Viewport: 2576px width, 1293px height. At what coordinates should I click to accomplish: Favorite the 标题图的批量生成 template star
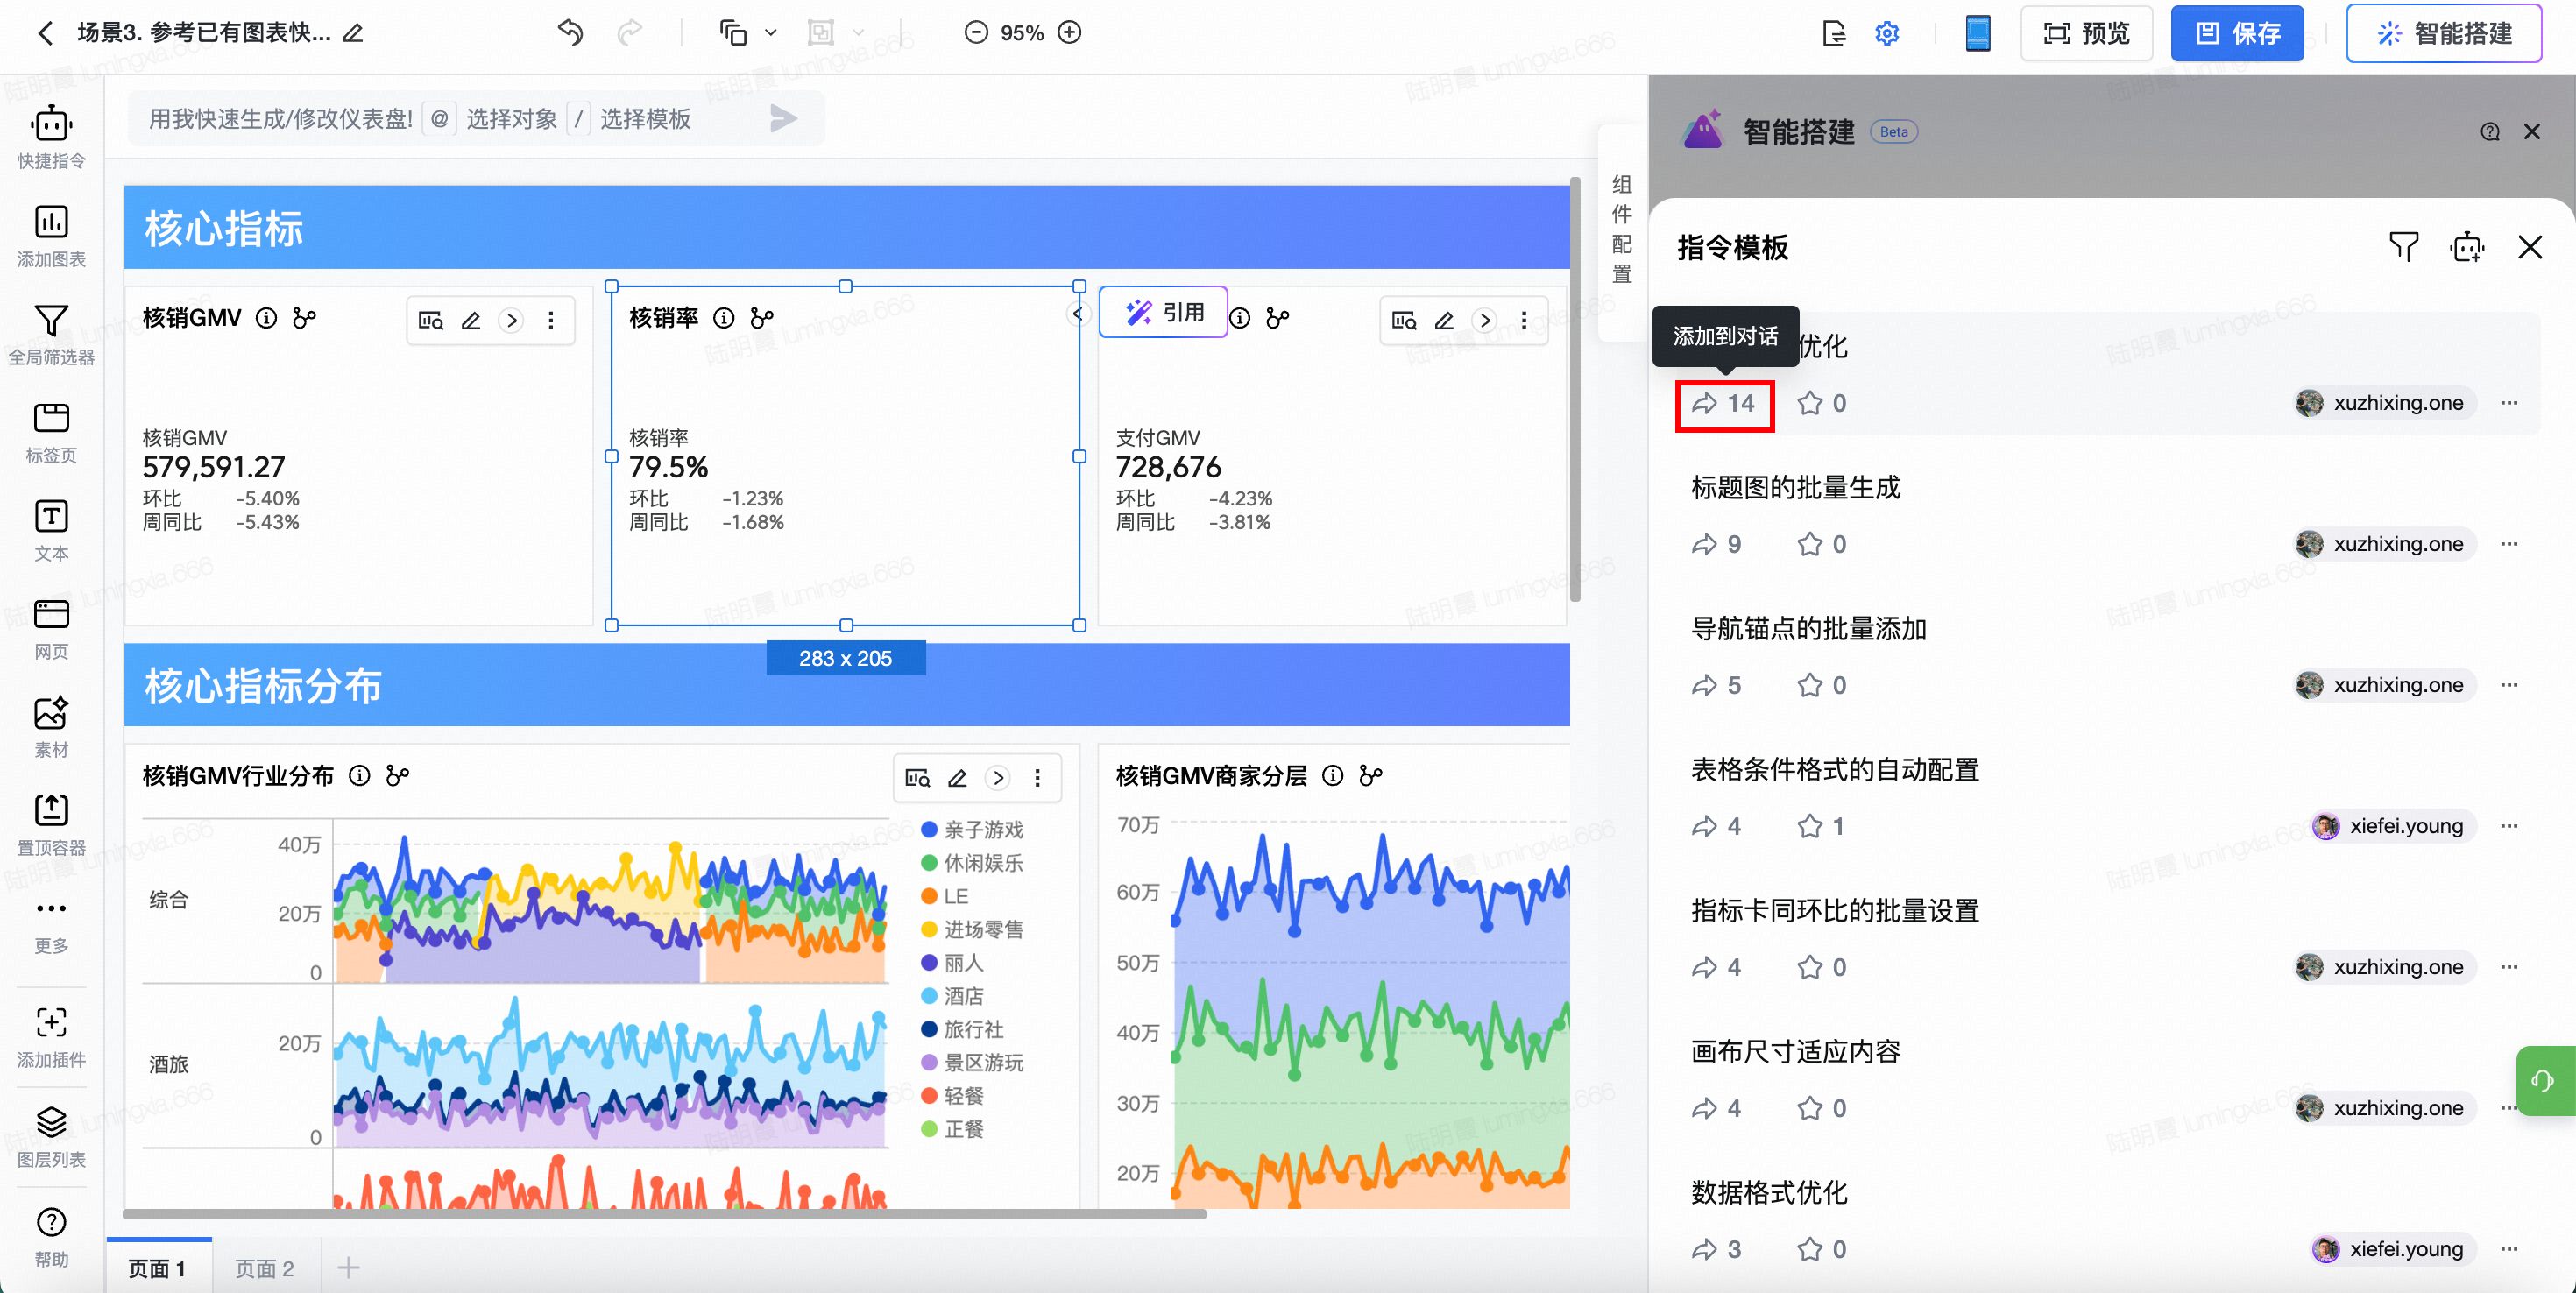pos(1809,544)
